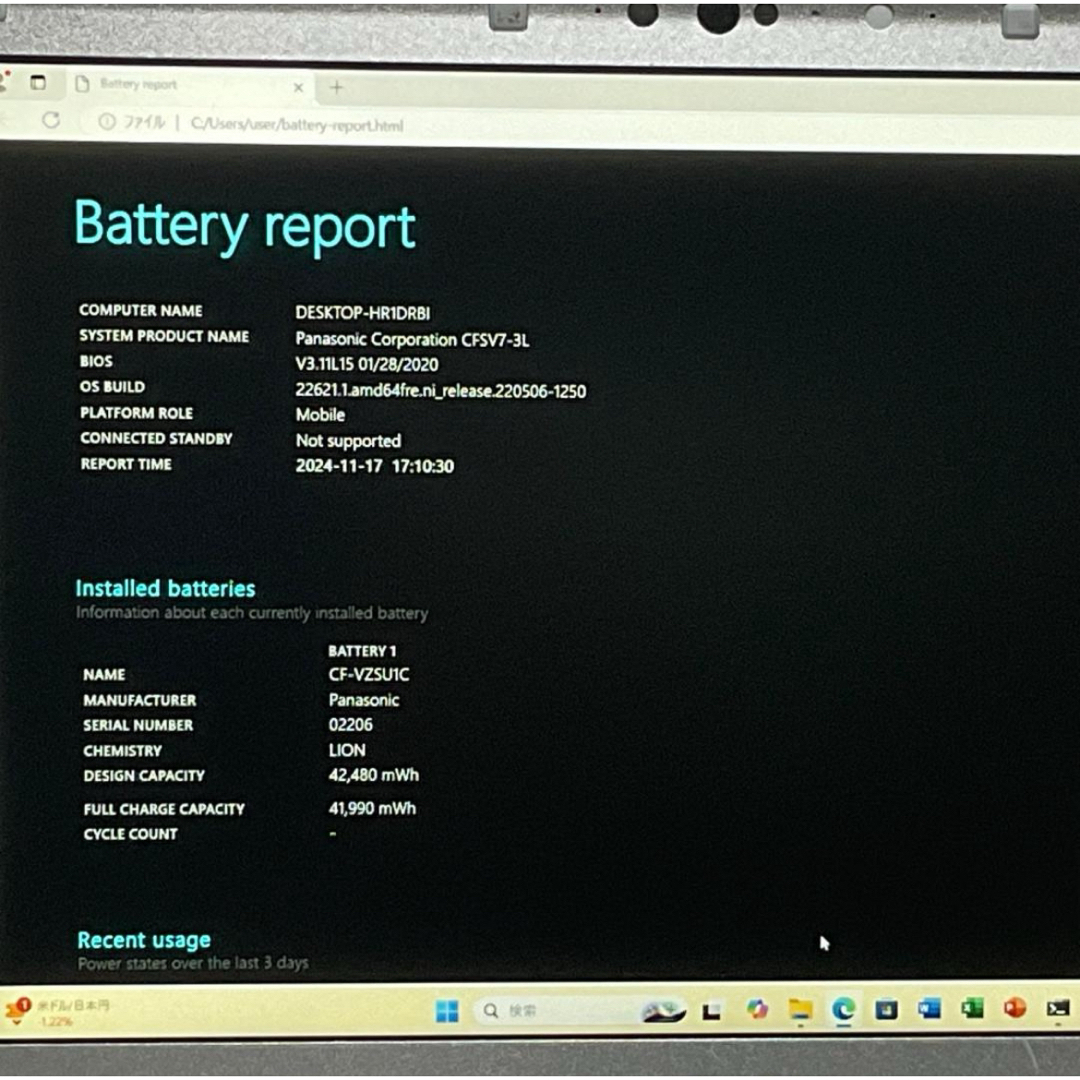Open the Windows Start menu

(x=447, y=1010)
